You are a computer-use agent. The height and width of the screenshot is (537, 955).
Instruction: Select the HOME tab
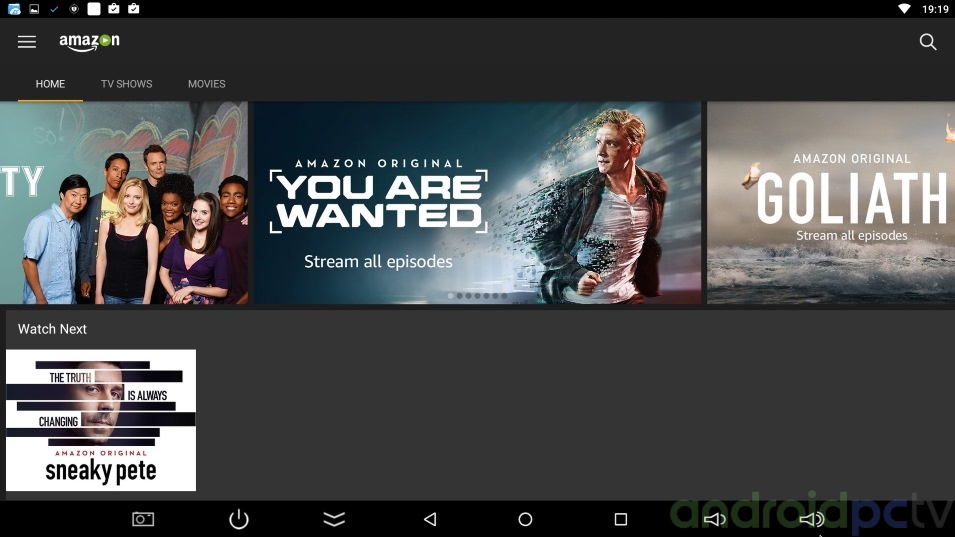pos(50,84)
